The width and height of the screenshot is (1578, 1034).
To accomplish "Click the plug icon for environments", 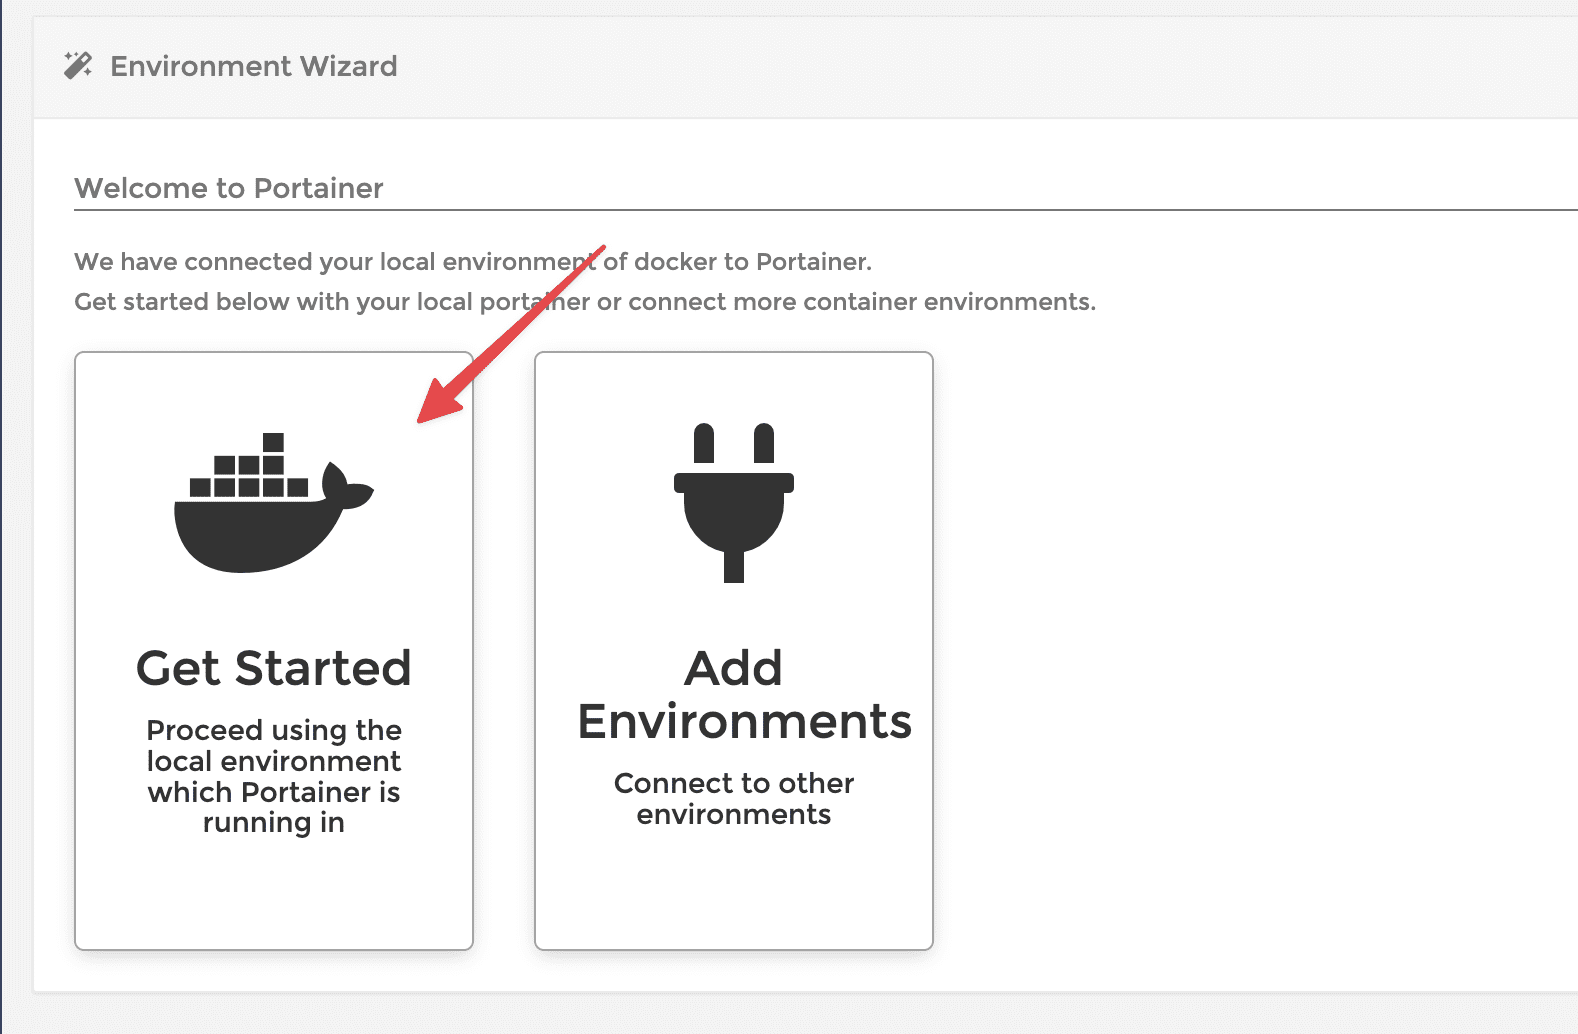I will pos(734,503).
